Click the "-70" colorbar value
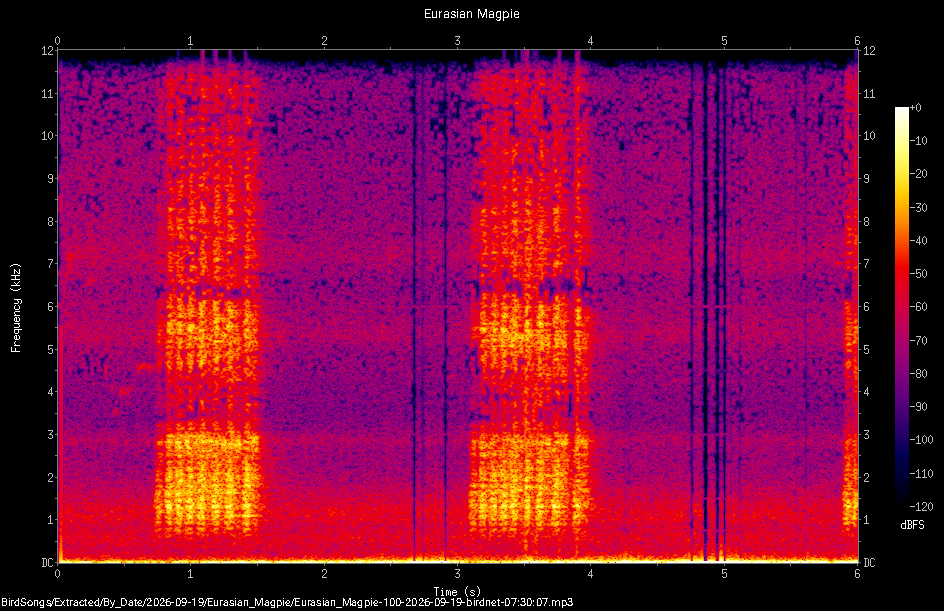 pos(918,341)
